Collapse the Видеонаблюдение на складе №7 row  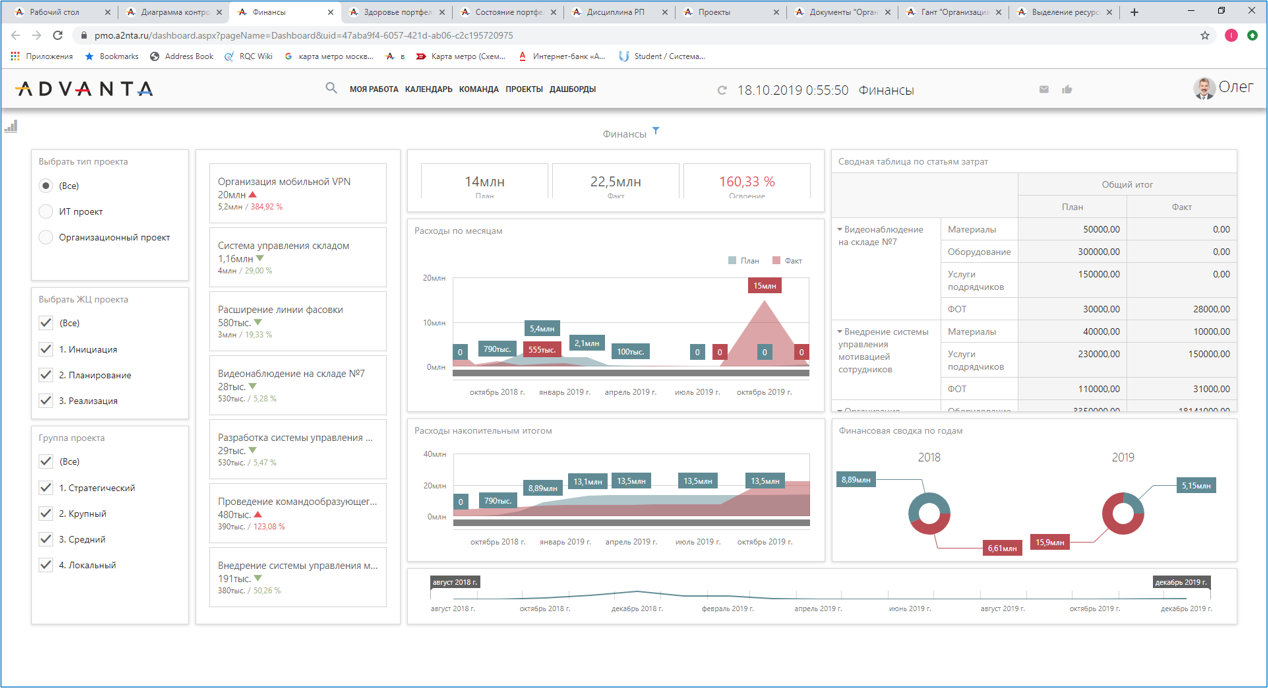tap(840, 230)
